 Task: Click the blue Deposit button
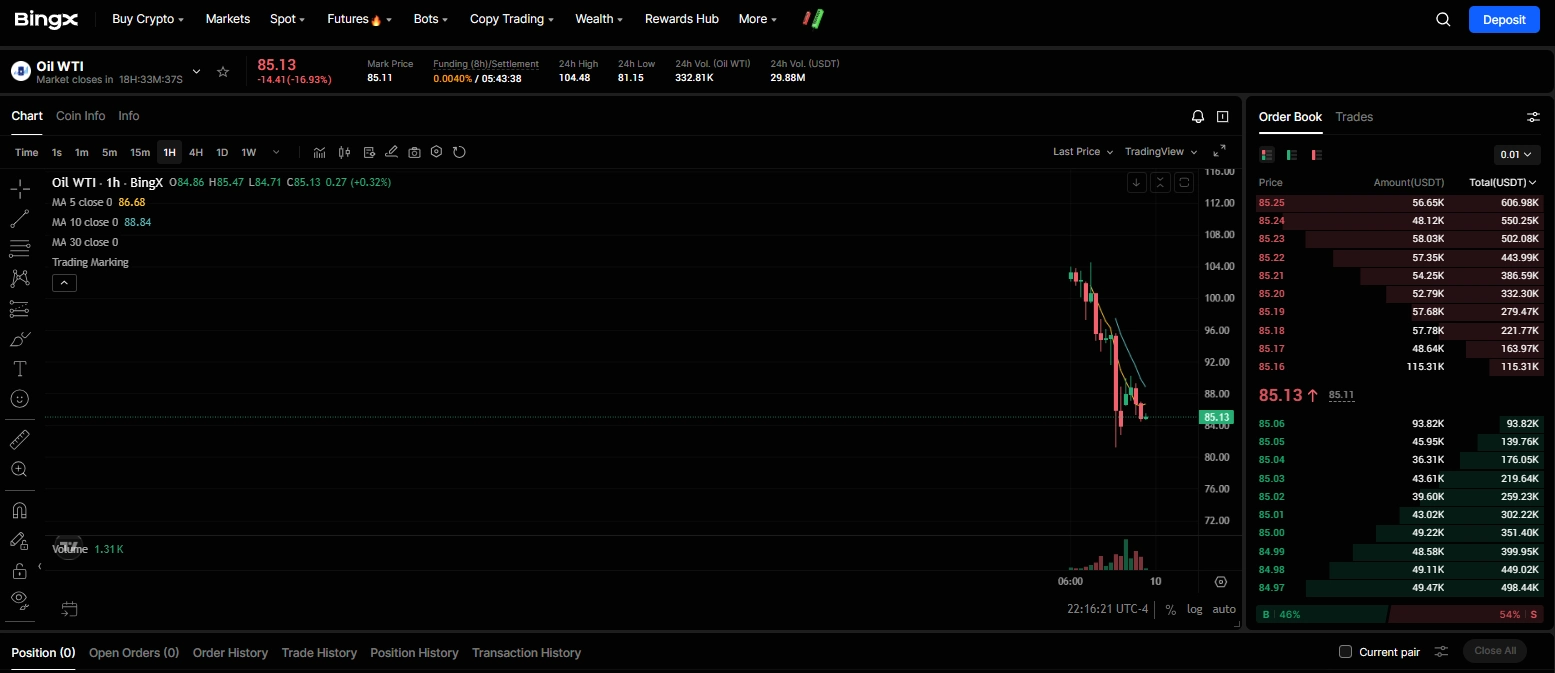pos(1504,19)
